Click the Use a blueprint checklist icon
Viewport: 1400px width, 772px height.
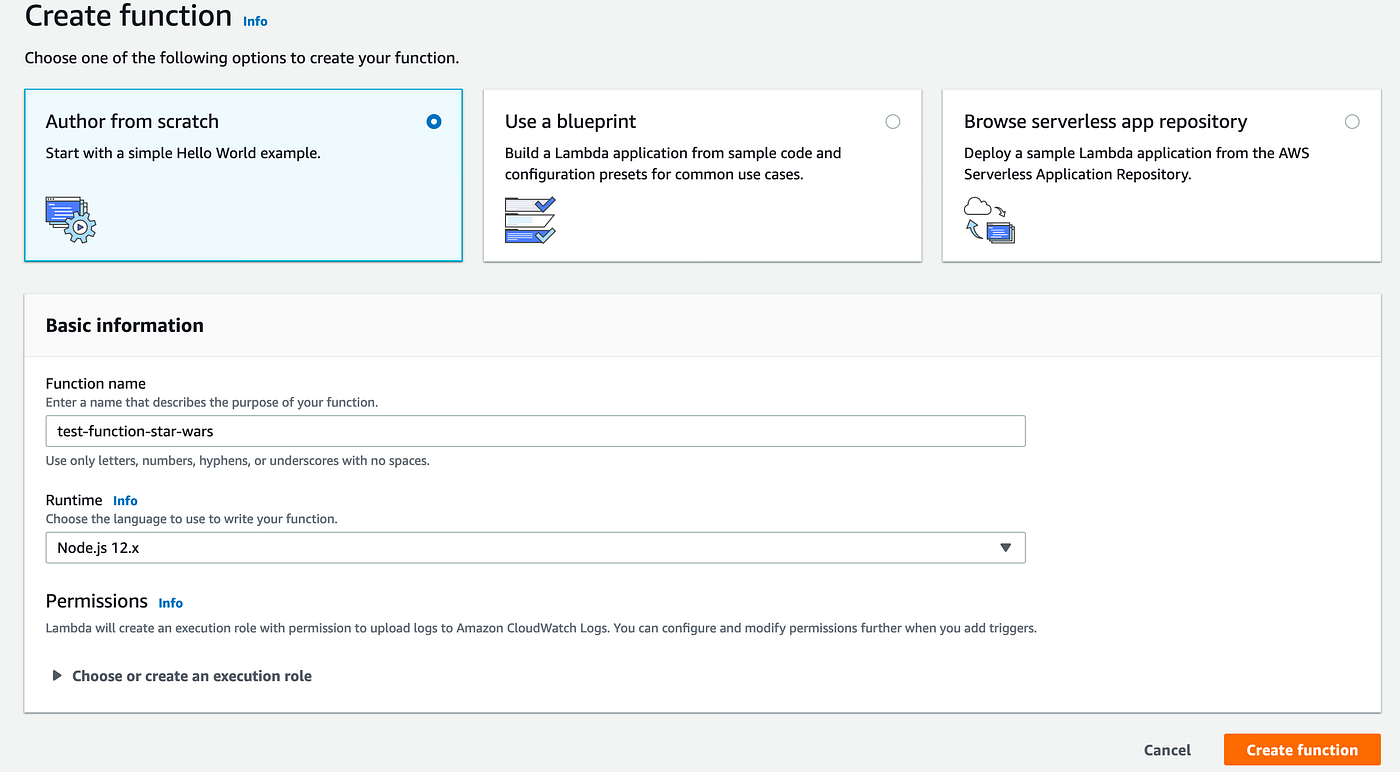(x=528, y=219)
